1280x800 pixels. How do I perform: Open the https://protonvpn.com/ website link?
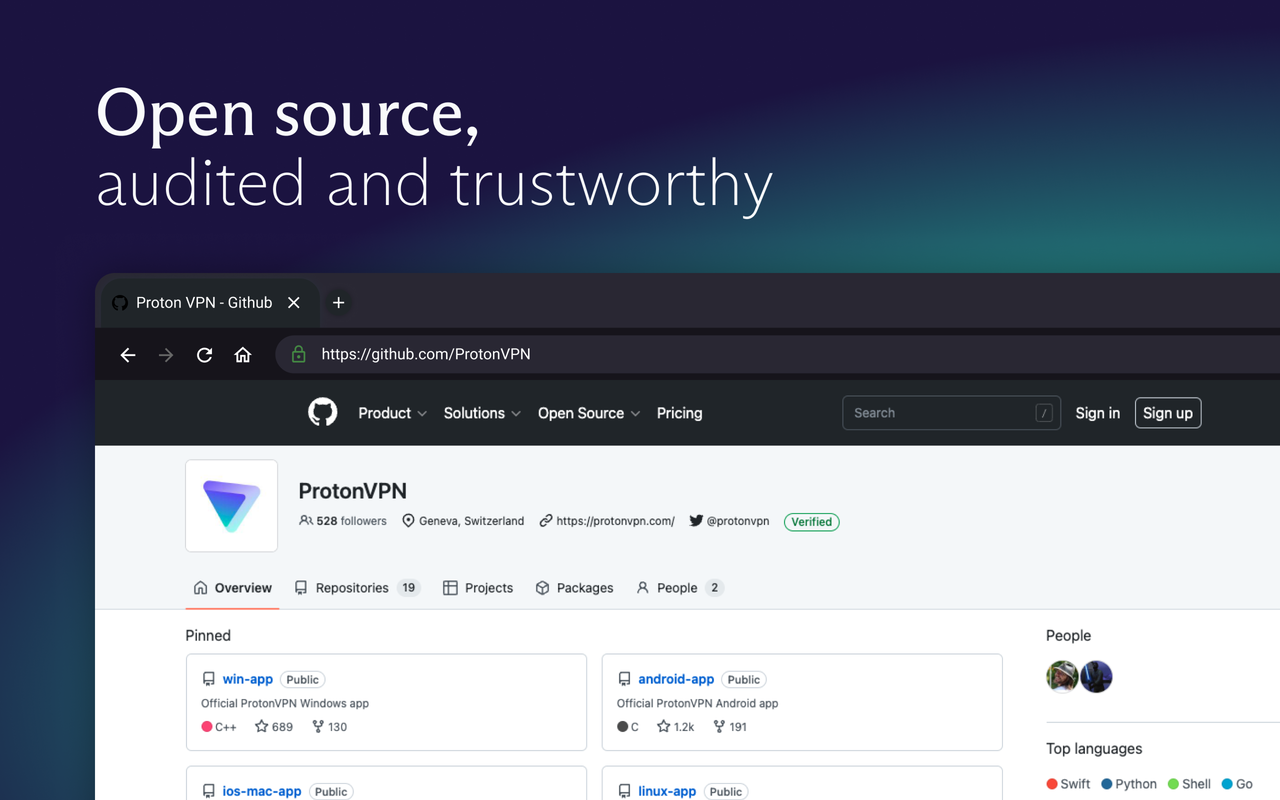[615, 520]
